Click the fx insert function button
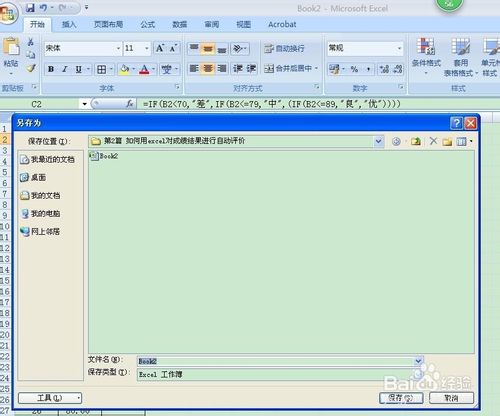The height and width of the screenshot is (416, 500). (130, 104)
